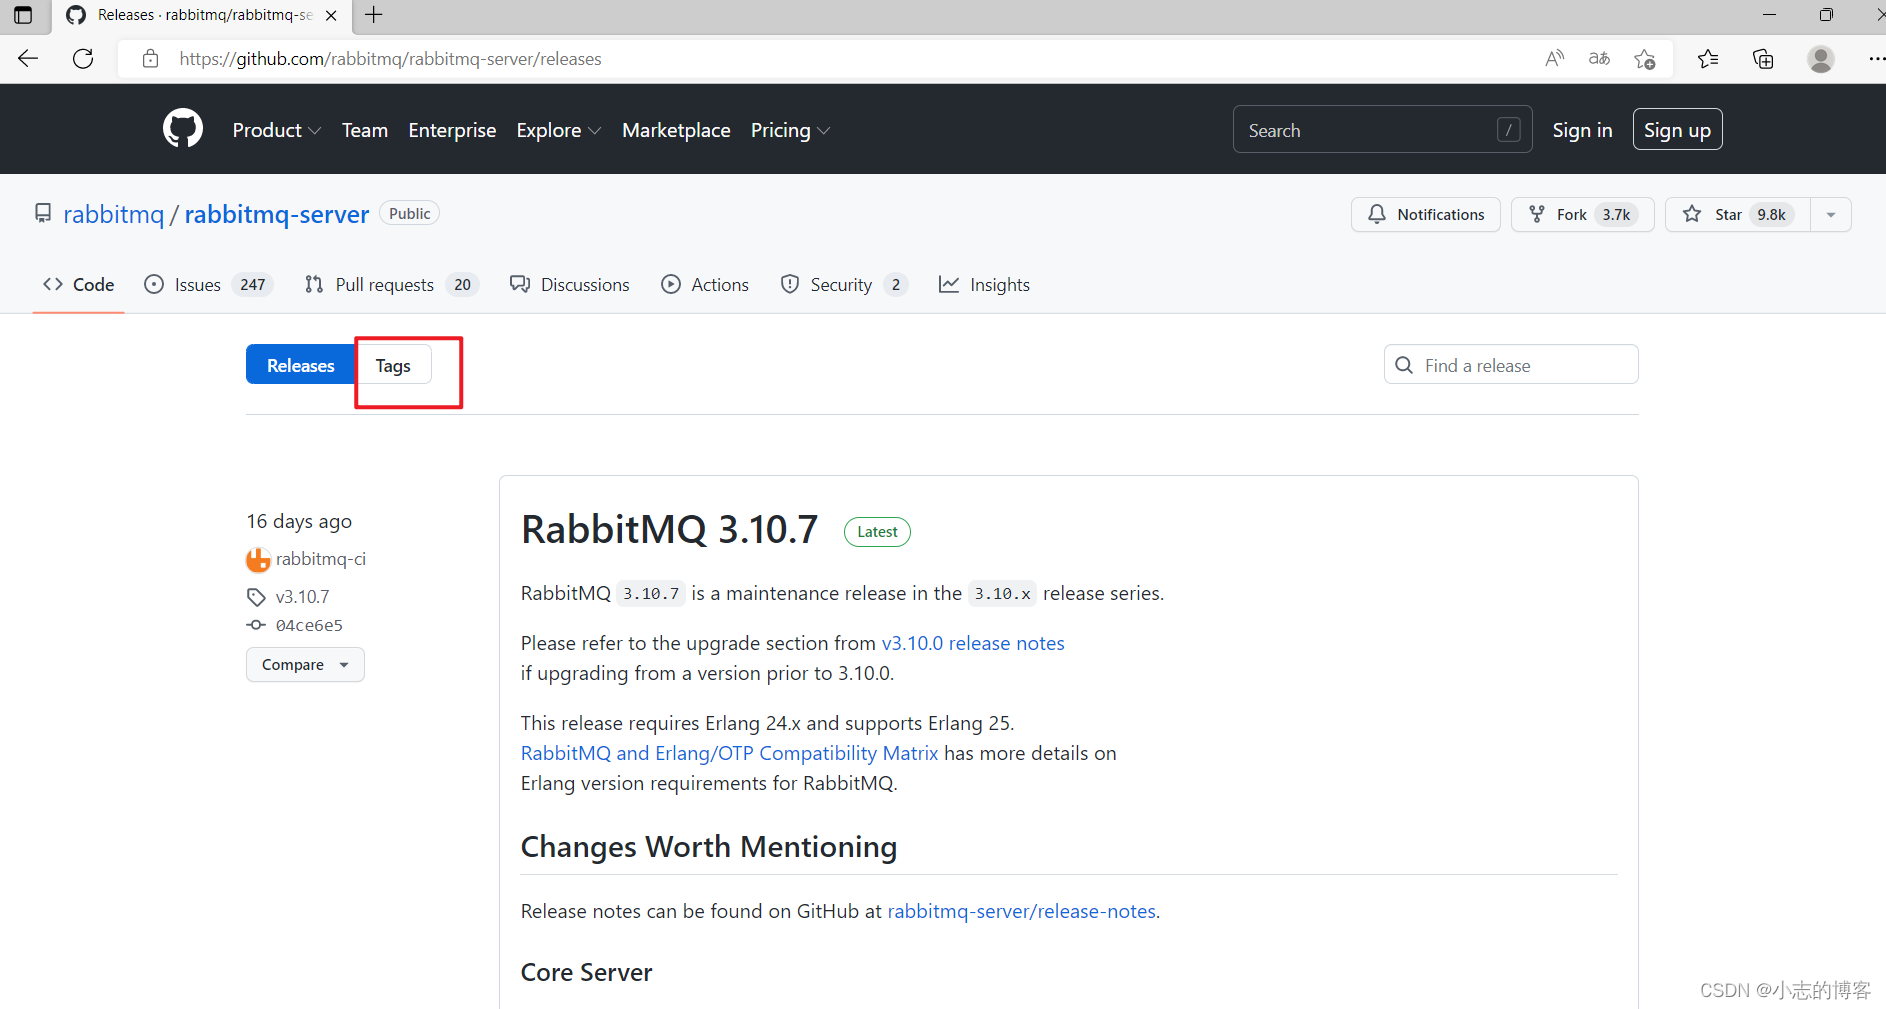Click the browser profile avatar

(1821, 59)
